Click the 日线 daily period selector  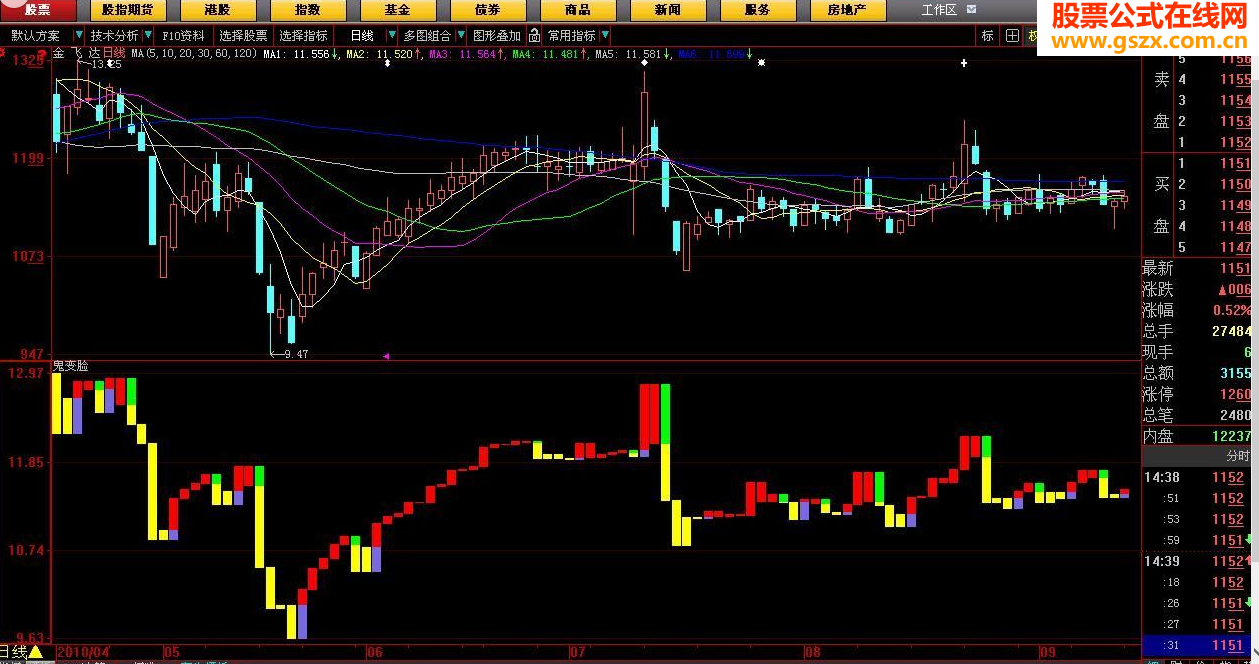(x=362, y=35)
